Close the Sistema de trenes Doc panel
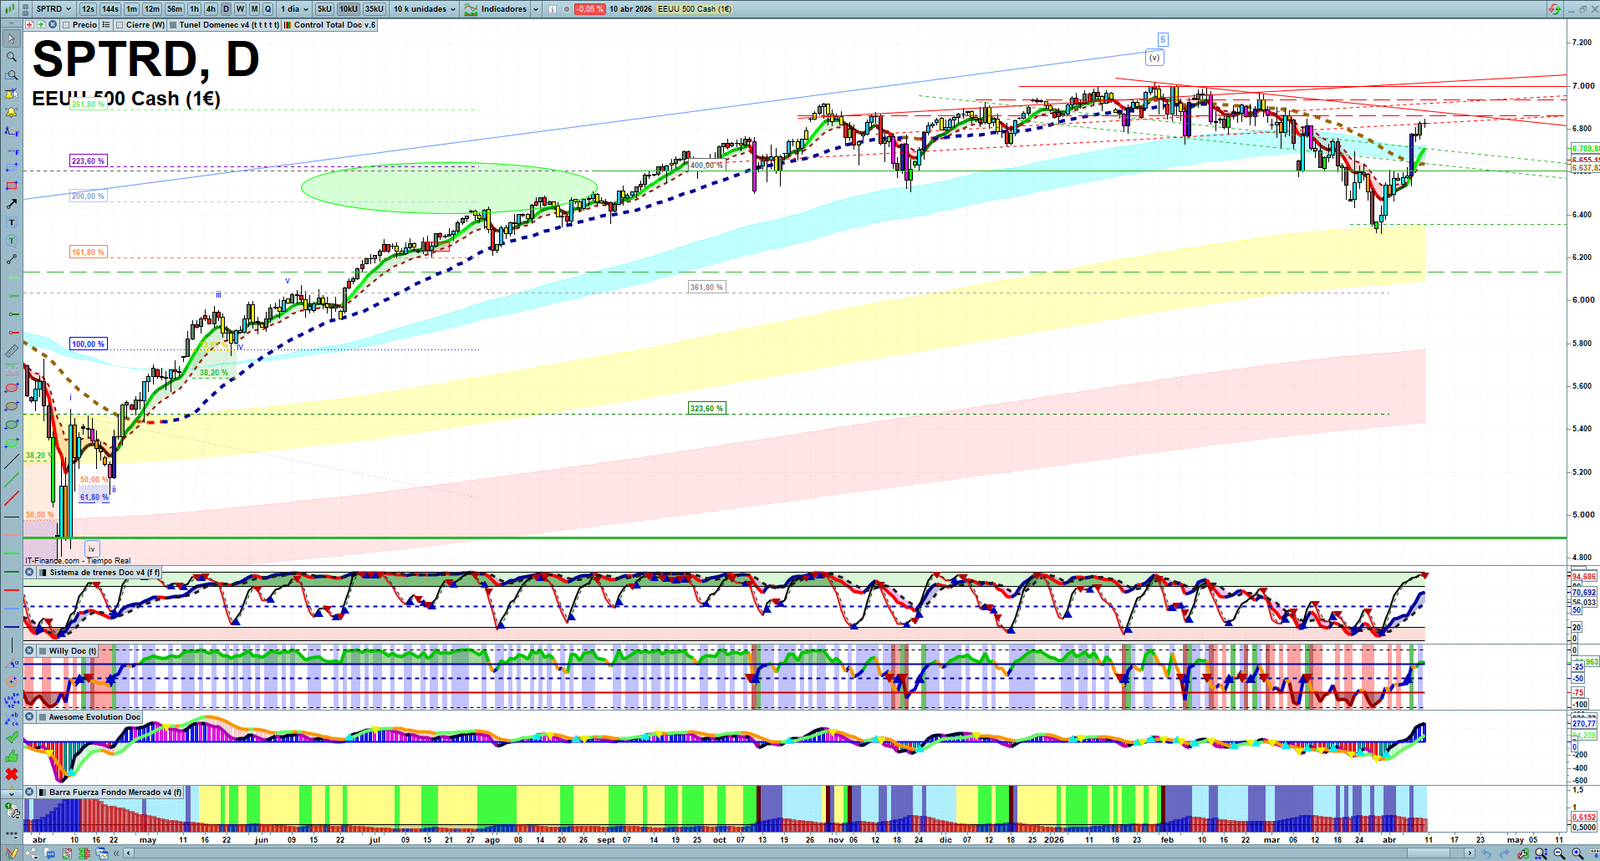1600x861 pixels. click(x=30, y=573)
